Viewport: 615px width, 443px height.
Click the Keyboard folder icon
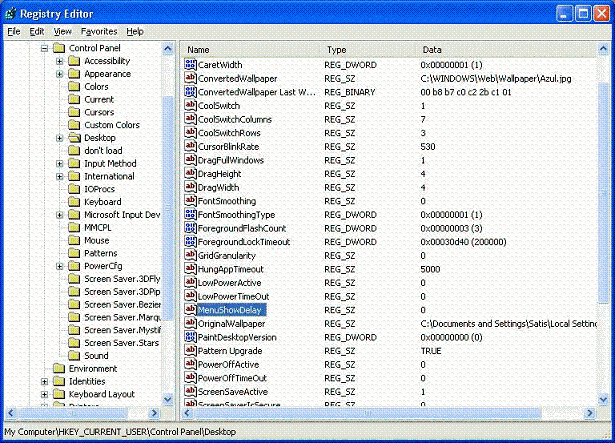pos(74,202)
